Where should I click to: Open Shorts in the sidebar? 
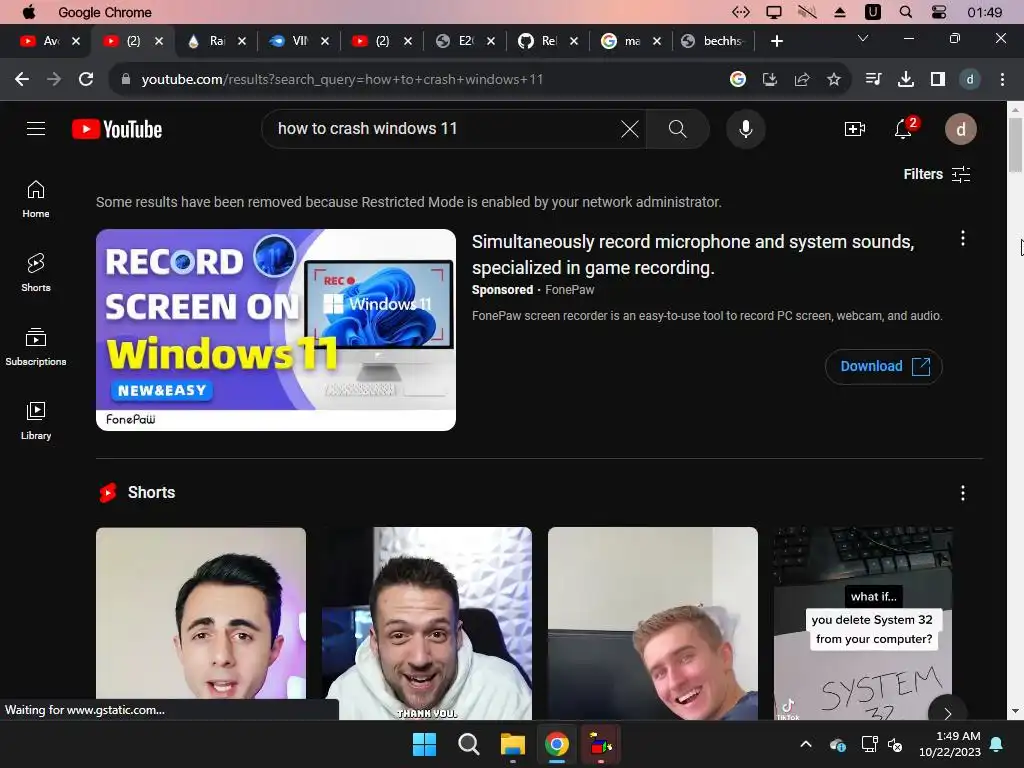point(36,273)
